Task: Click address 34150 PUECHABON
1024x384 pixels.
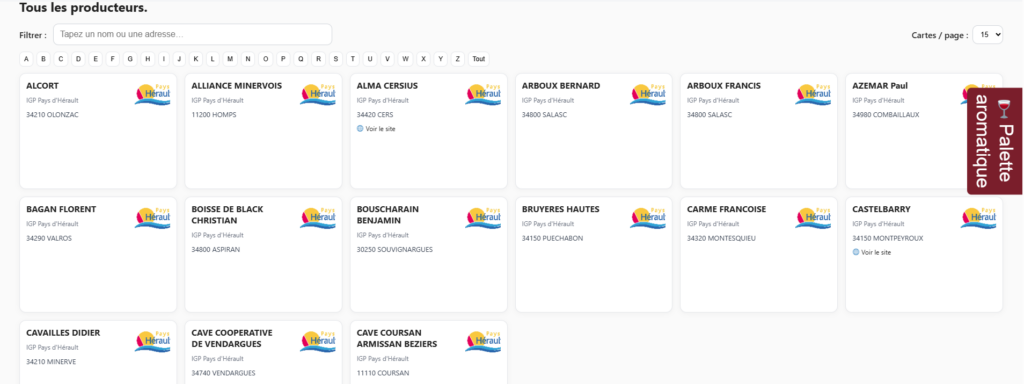Action: [x=552, y=238]
